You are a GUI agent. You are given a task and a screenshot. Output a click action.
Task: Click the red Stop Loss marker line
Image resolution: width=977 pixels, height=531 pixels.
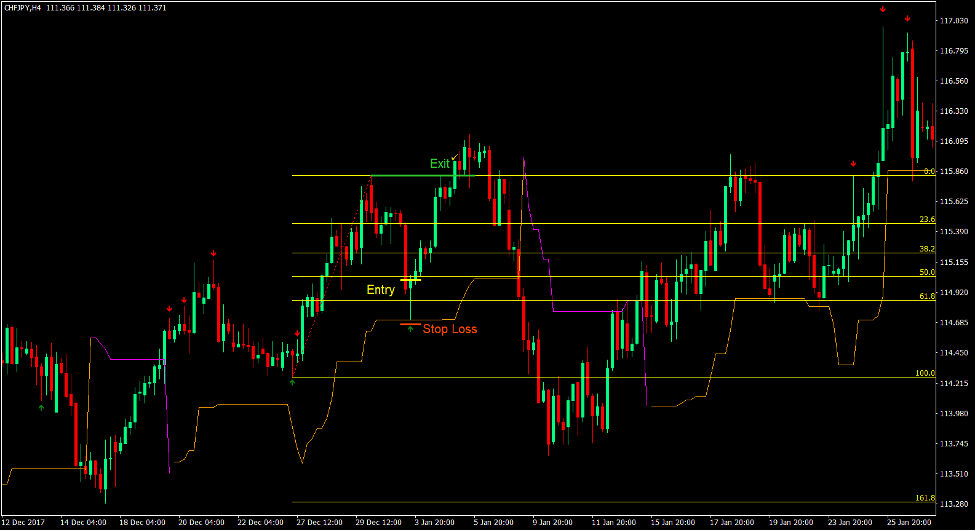[x=410, y=323]
